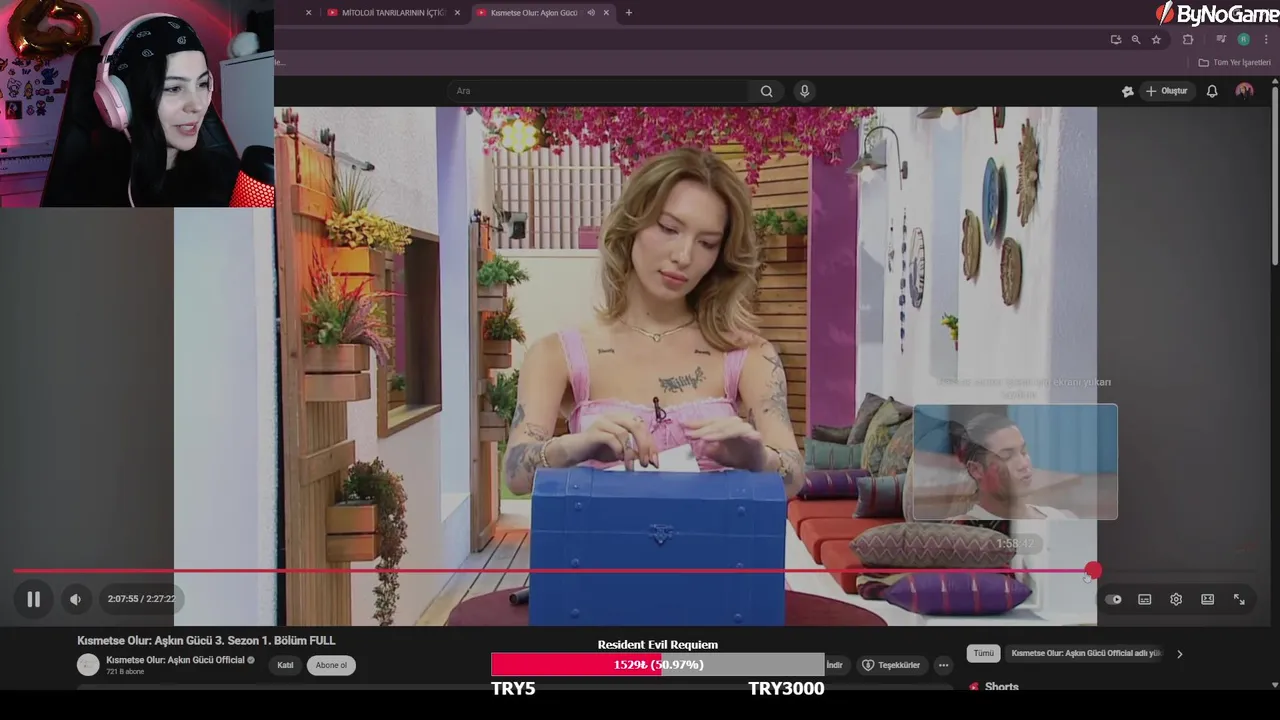Click the Shorts section heading
Image resolution: width=1280 pixels, height=720 pixels.
coord(1001,687)
